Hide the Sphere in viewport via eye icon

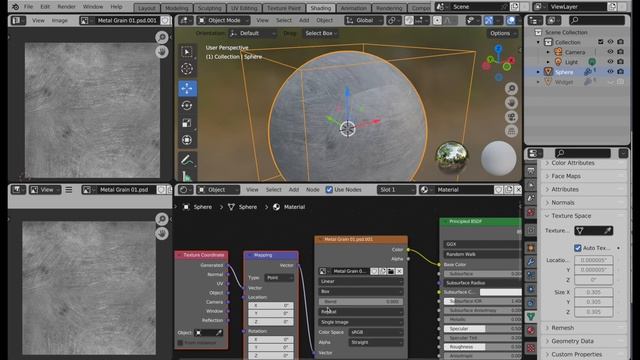click(x=610, y=71)
